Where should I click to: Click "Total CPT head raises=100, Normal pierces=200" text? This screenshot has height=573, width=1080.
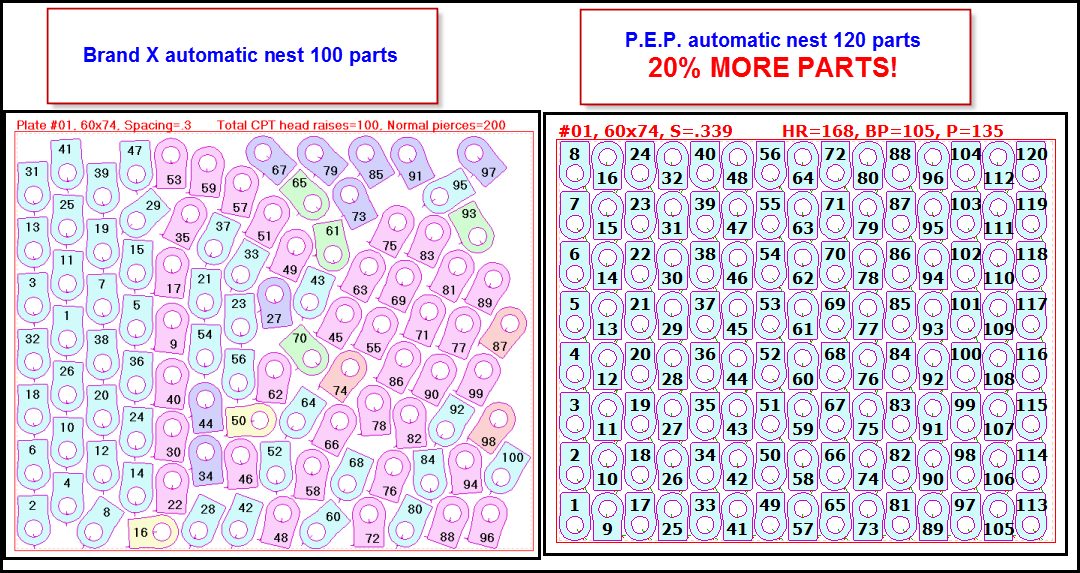coord(361,125)
